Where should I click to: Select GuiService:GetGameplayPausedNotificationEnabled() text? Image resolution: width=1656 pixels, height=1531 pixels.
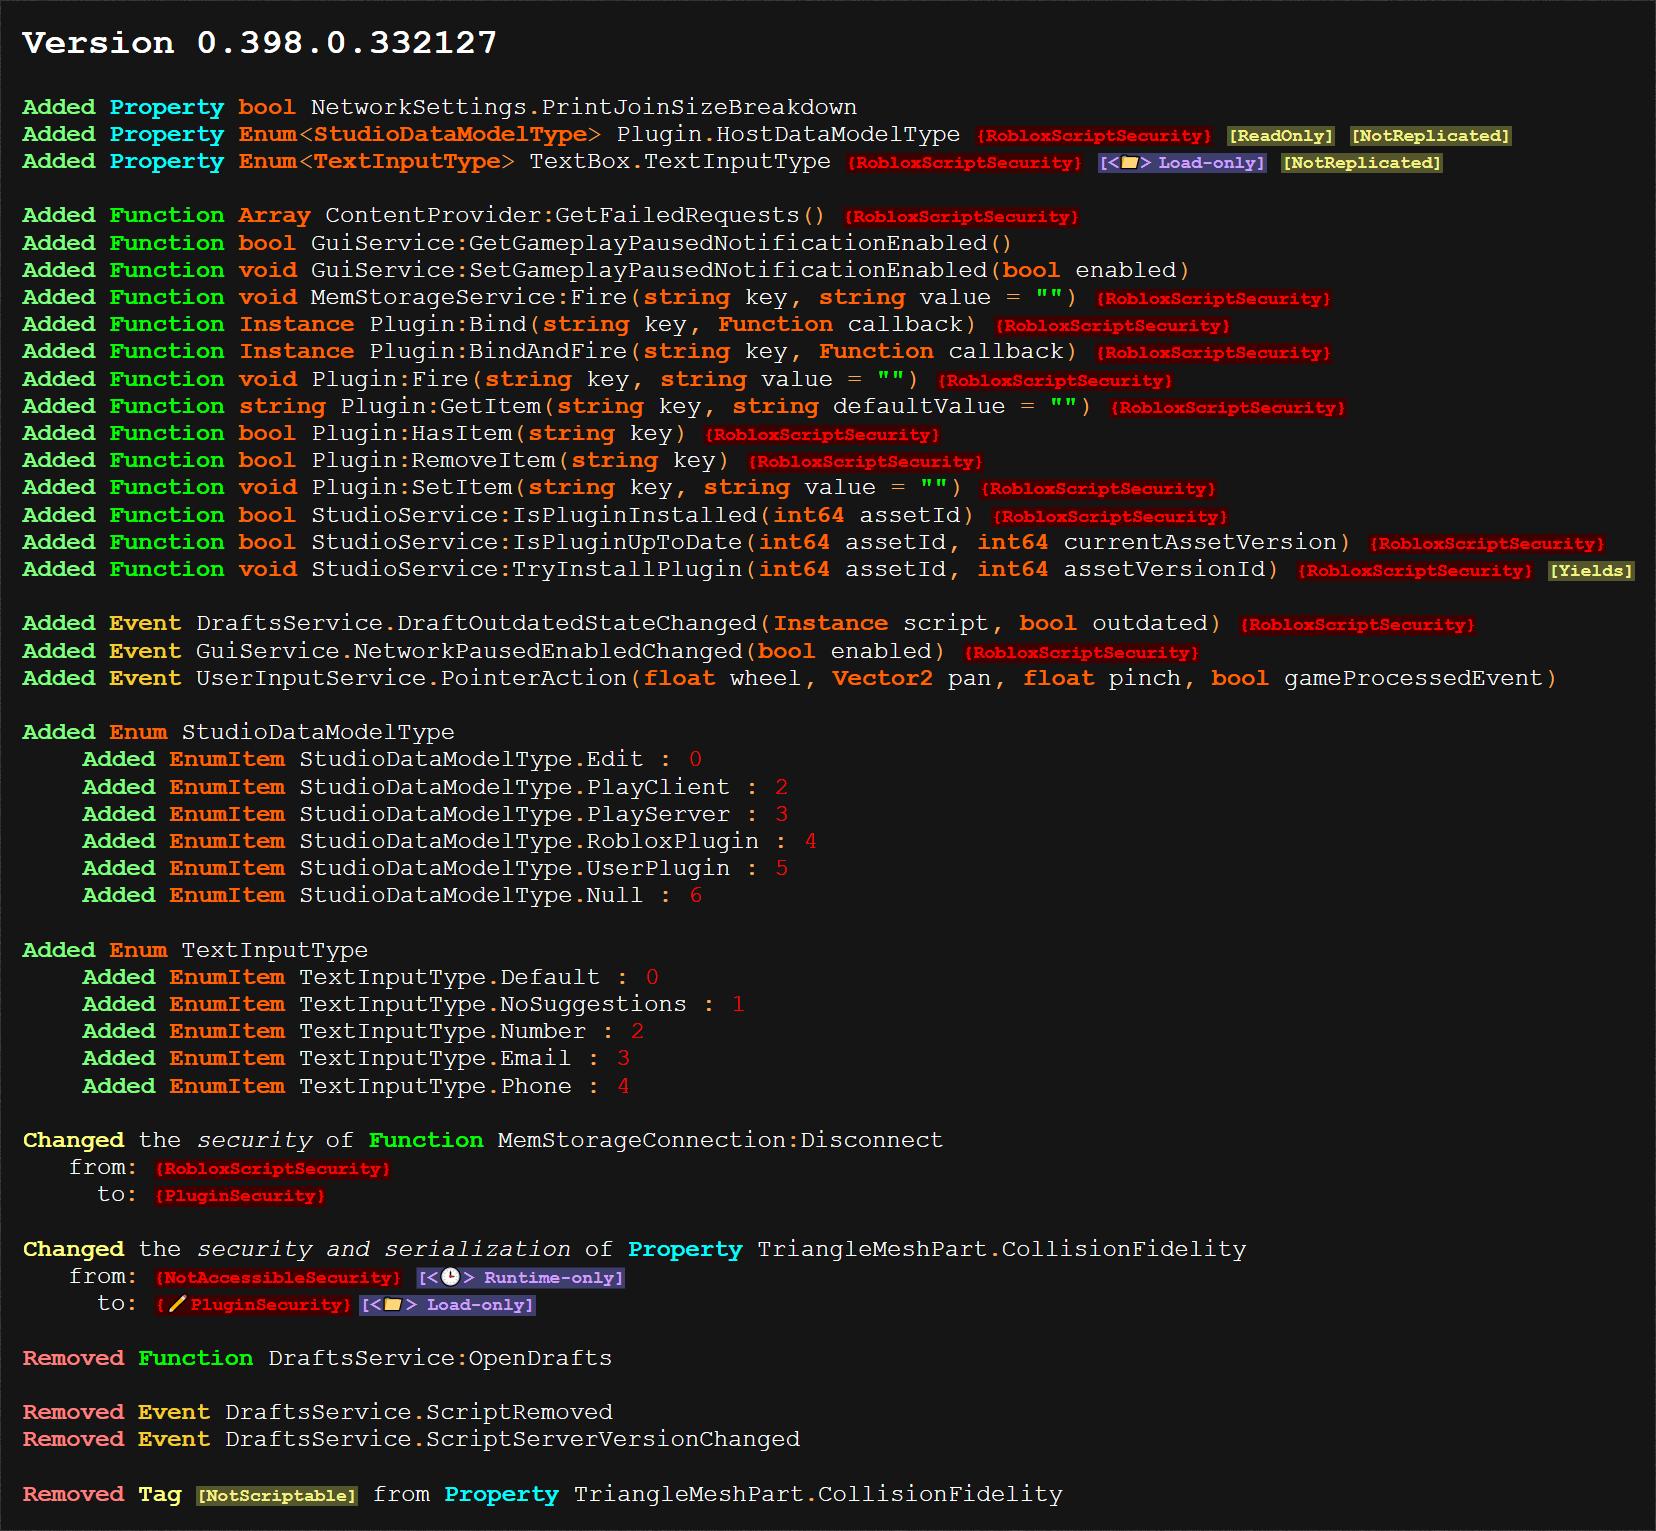(661, 243)
